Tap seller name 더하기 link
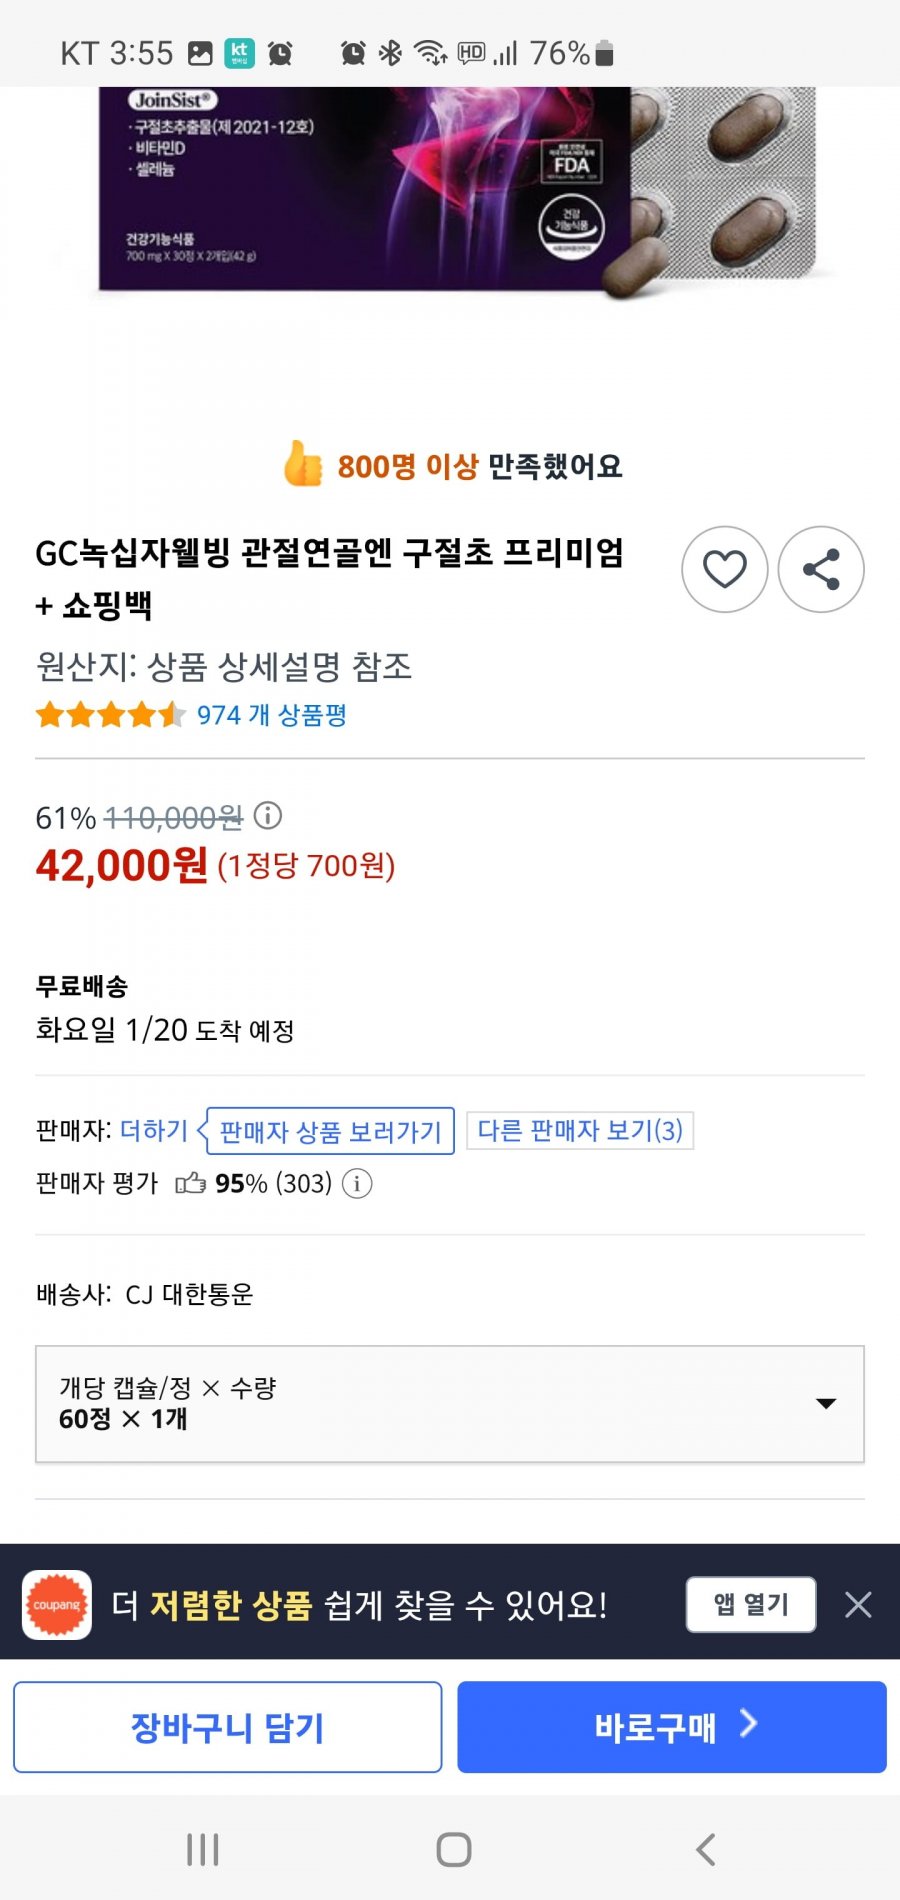 click(154, 1131)
